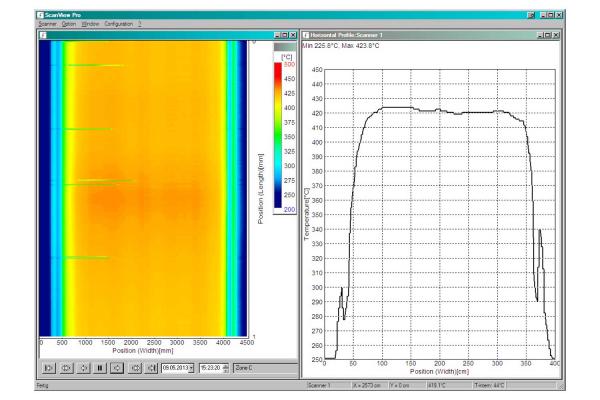Open the Window menu
Screen dimensions: 600x400
[x=90, y=23]
